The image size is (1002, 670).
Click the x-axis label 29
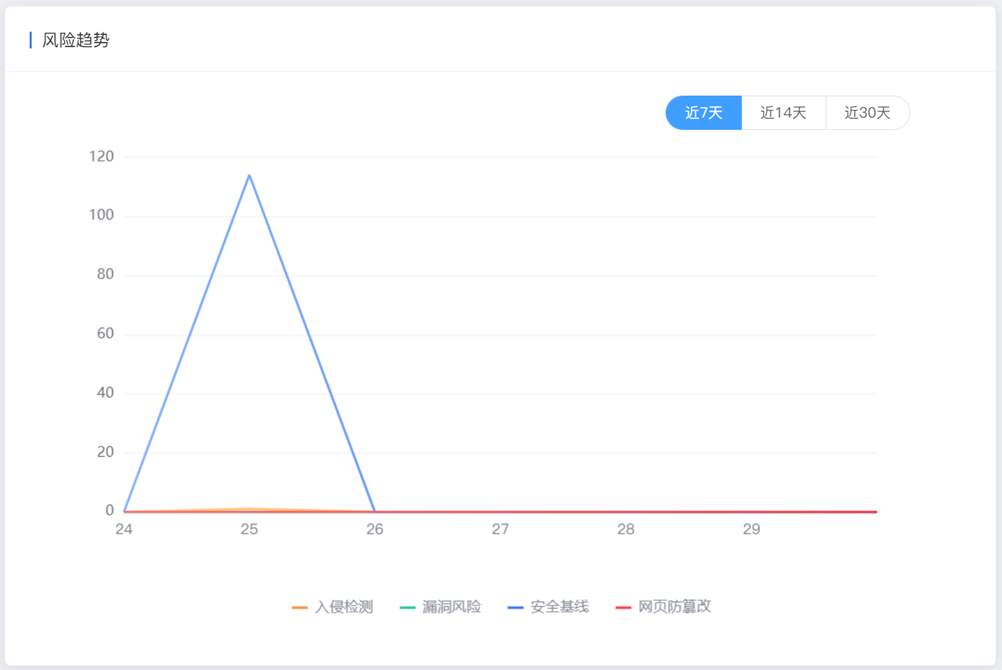(x=752, y=529)
